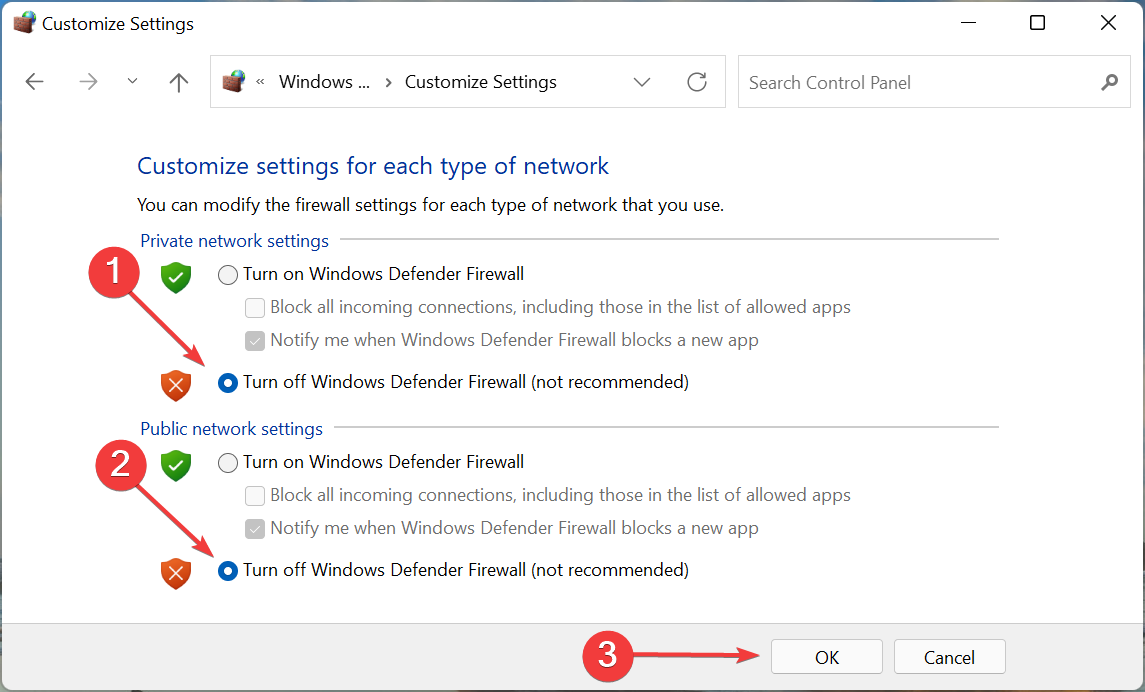1145x692 pixels.
Task: Click the back navigation arrow
Action: [34, 82]
